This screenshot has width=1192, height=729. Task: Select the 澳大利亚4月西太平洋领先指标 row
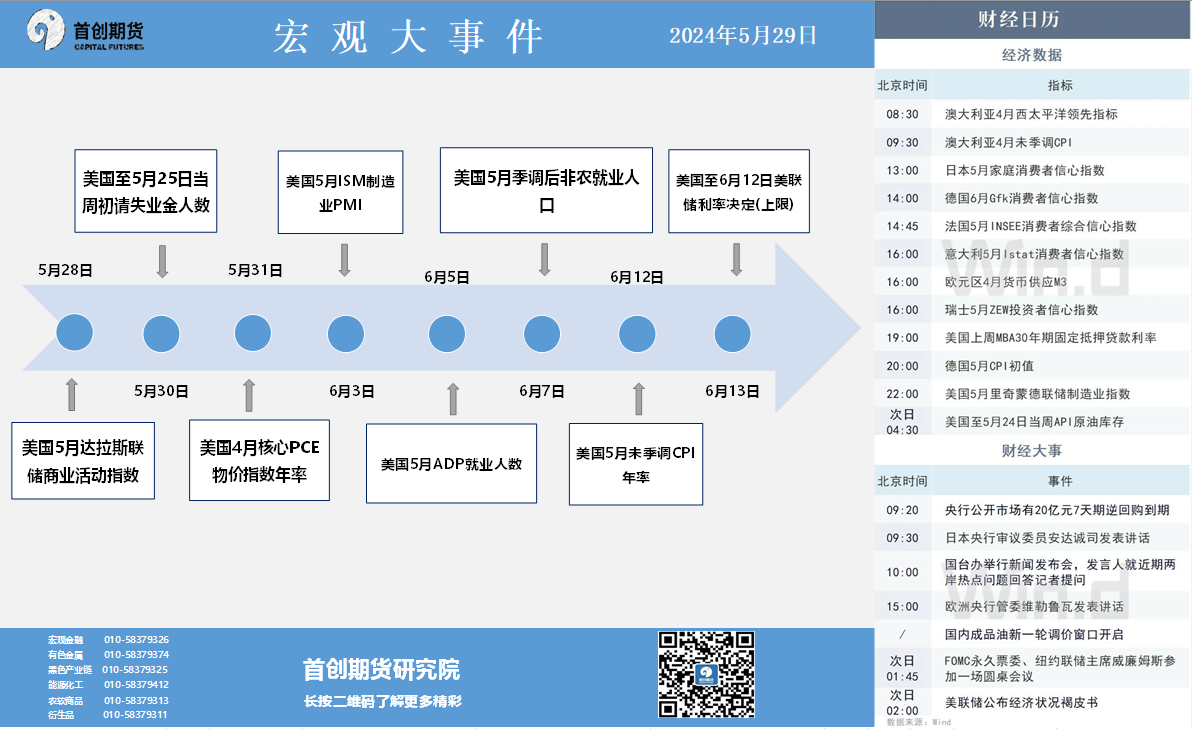click(x=1033, y=114)
